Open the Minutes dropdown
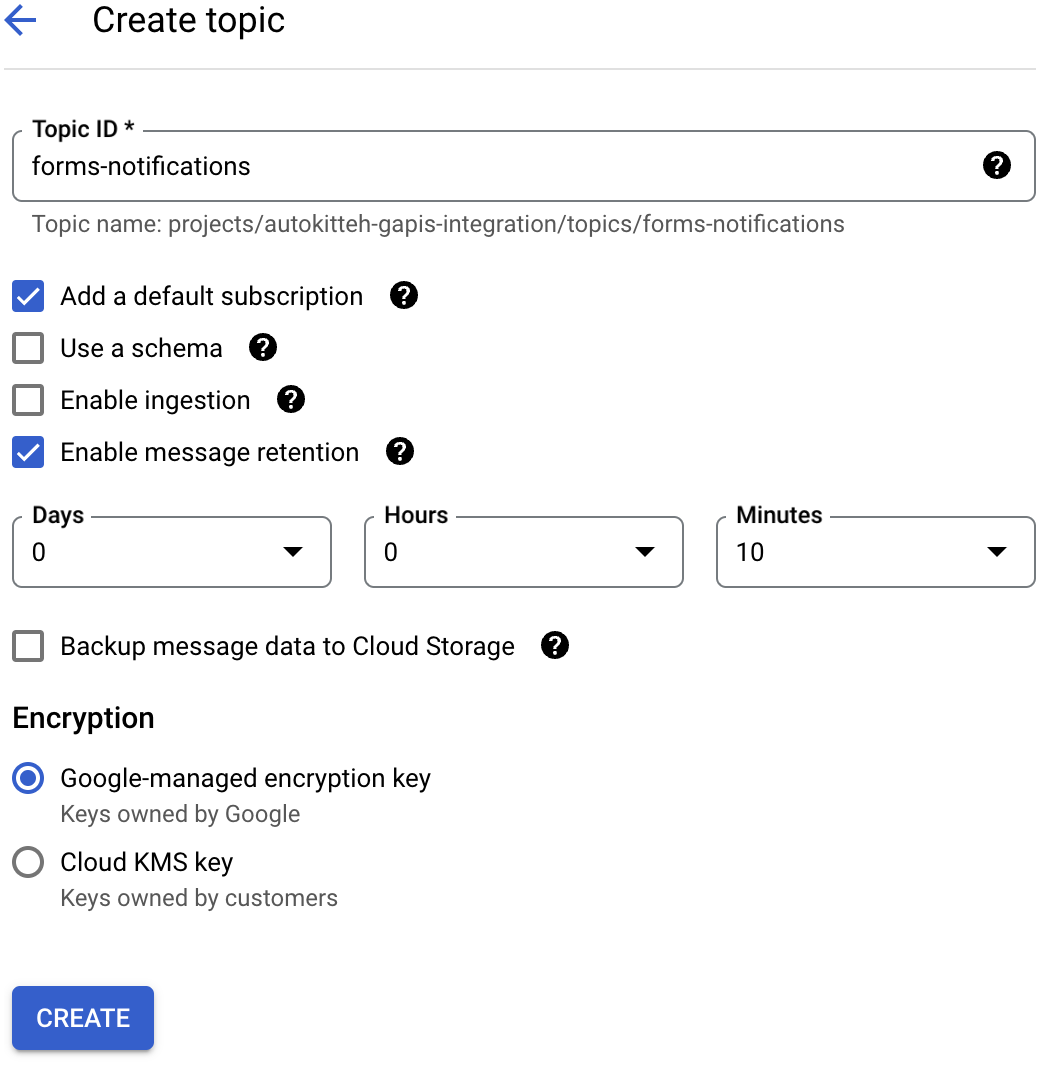 876,551
